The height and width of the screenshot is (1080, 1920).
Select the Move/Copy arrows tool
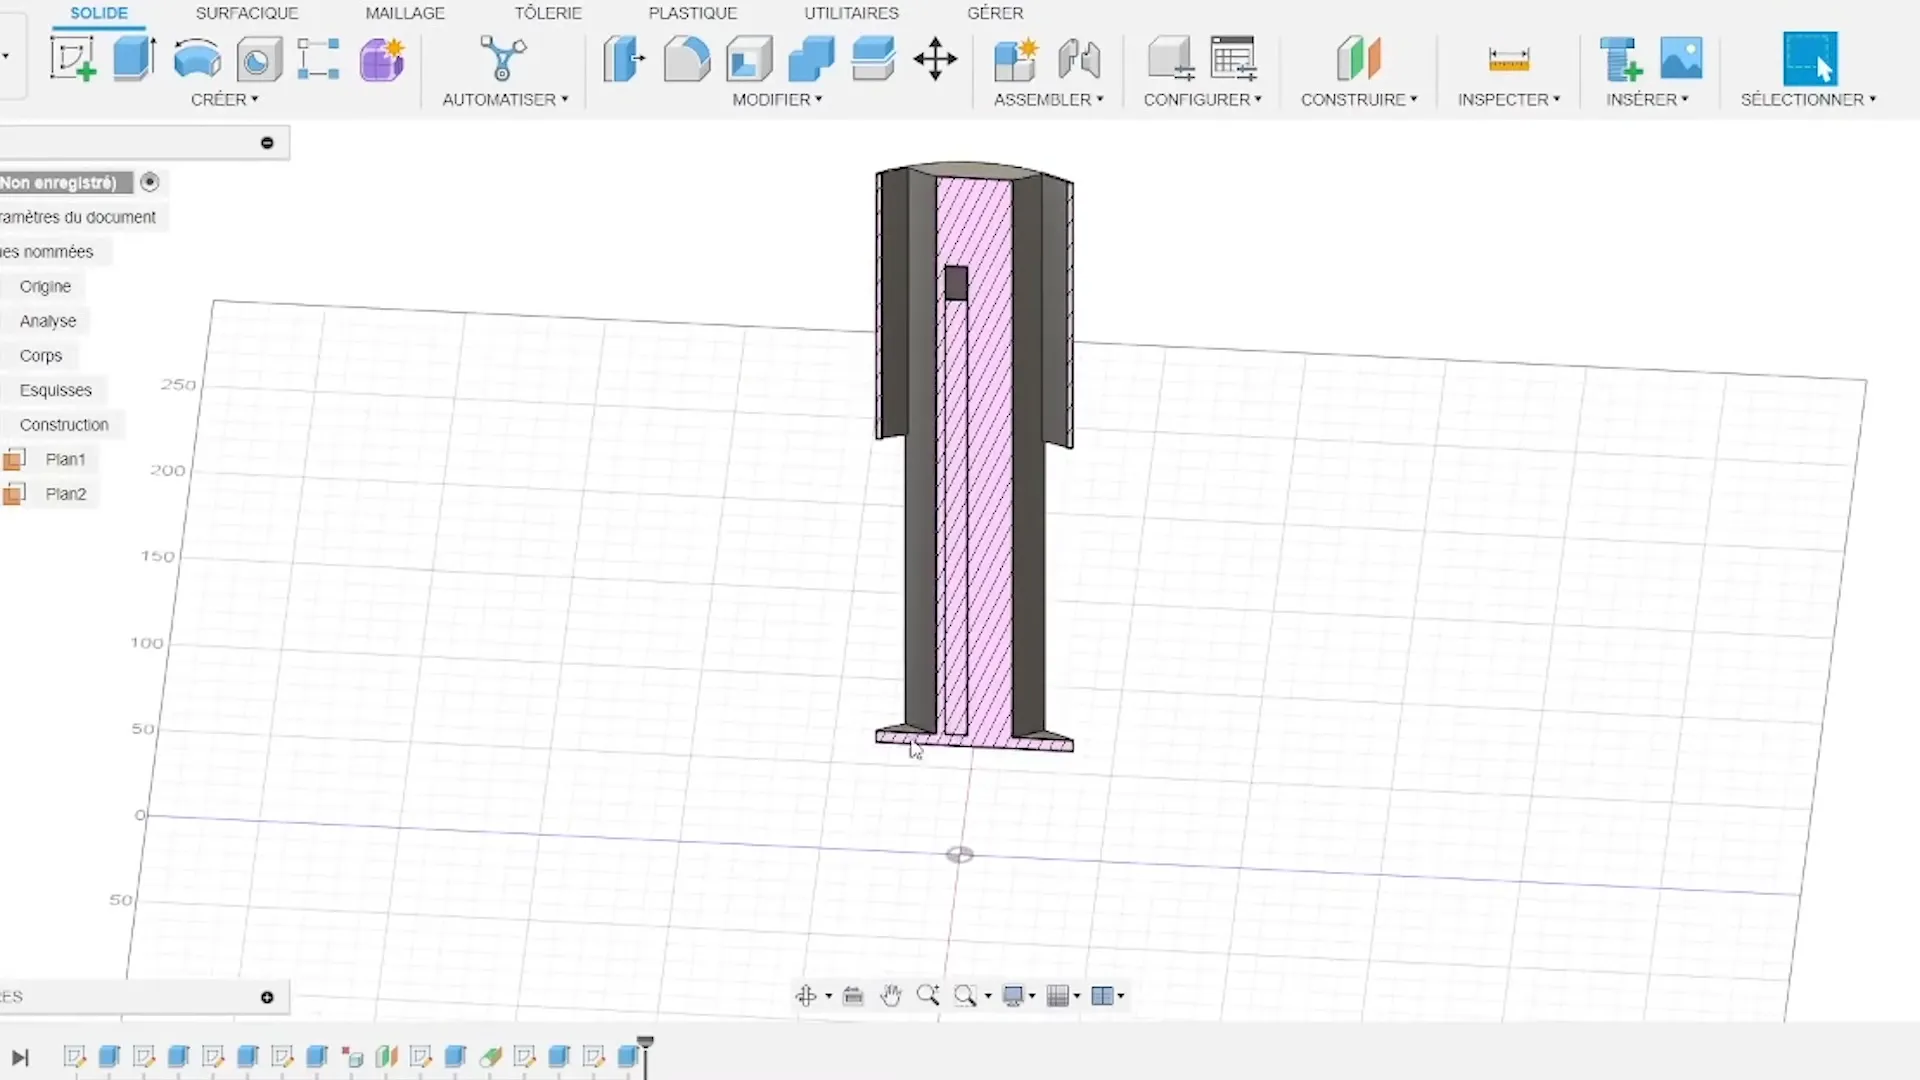click(x=935, y=59)
